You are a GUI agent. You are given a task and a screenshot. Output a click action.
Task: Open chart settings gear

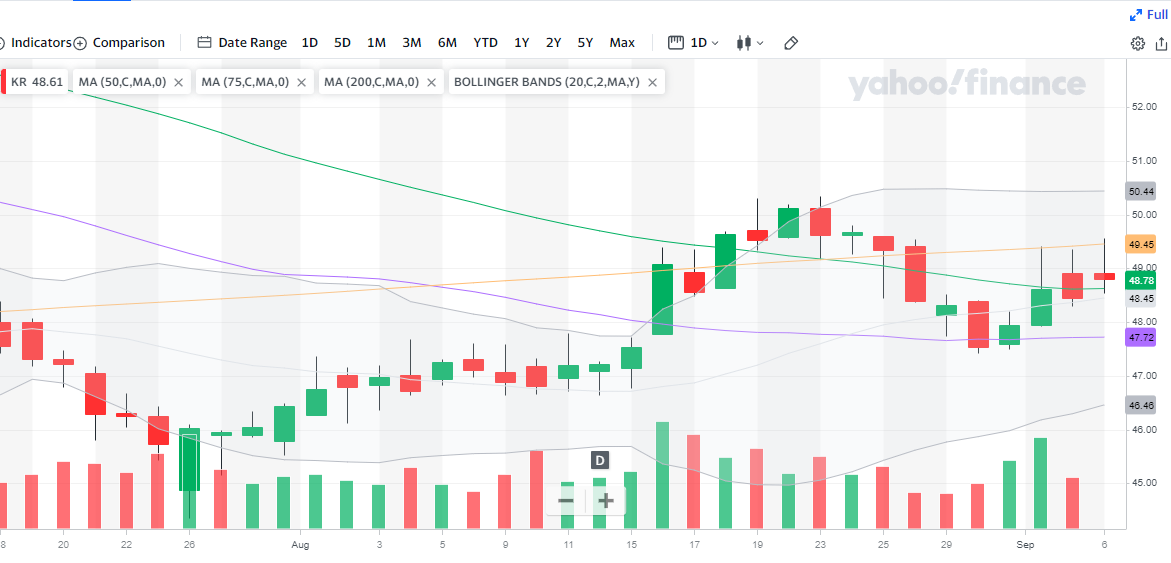tap(1138, 43)
